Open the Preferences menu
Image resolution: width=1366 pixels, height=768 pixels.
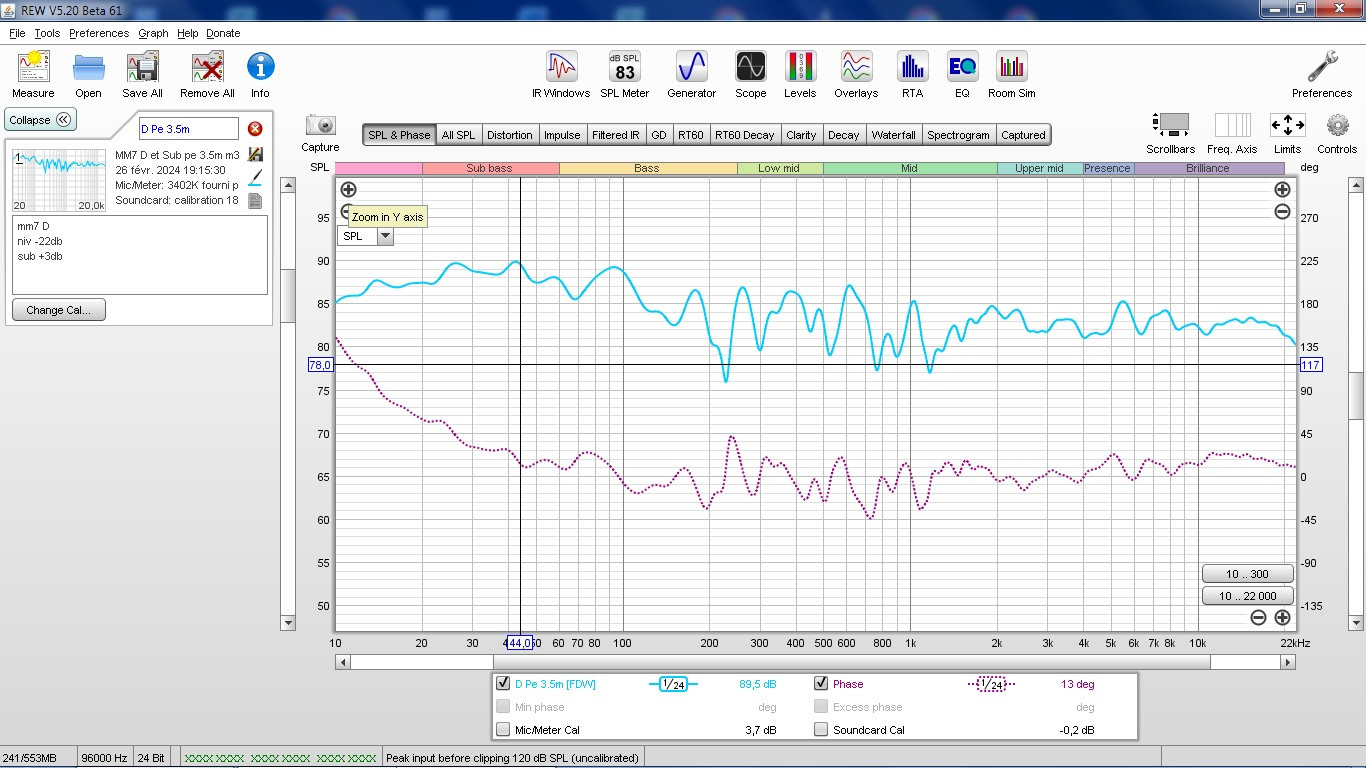[98, 33]
